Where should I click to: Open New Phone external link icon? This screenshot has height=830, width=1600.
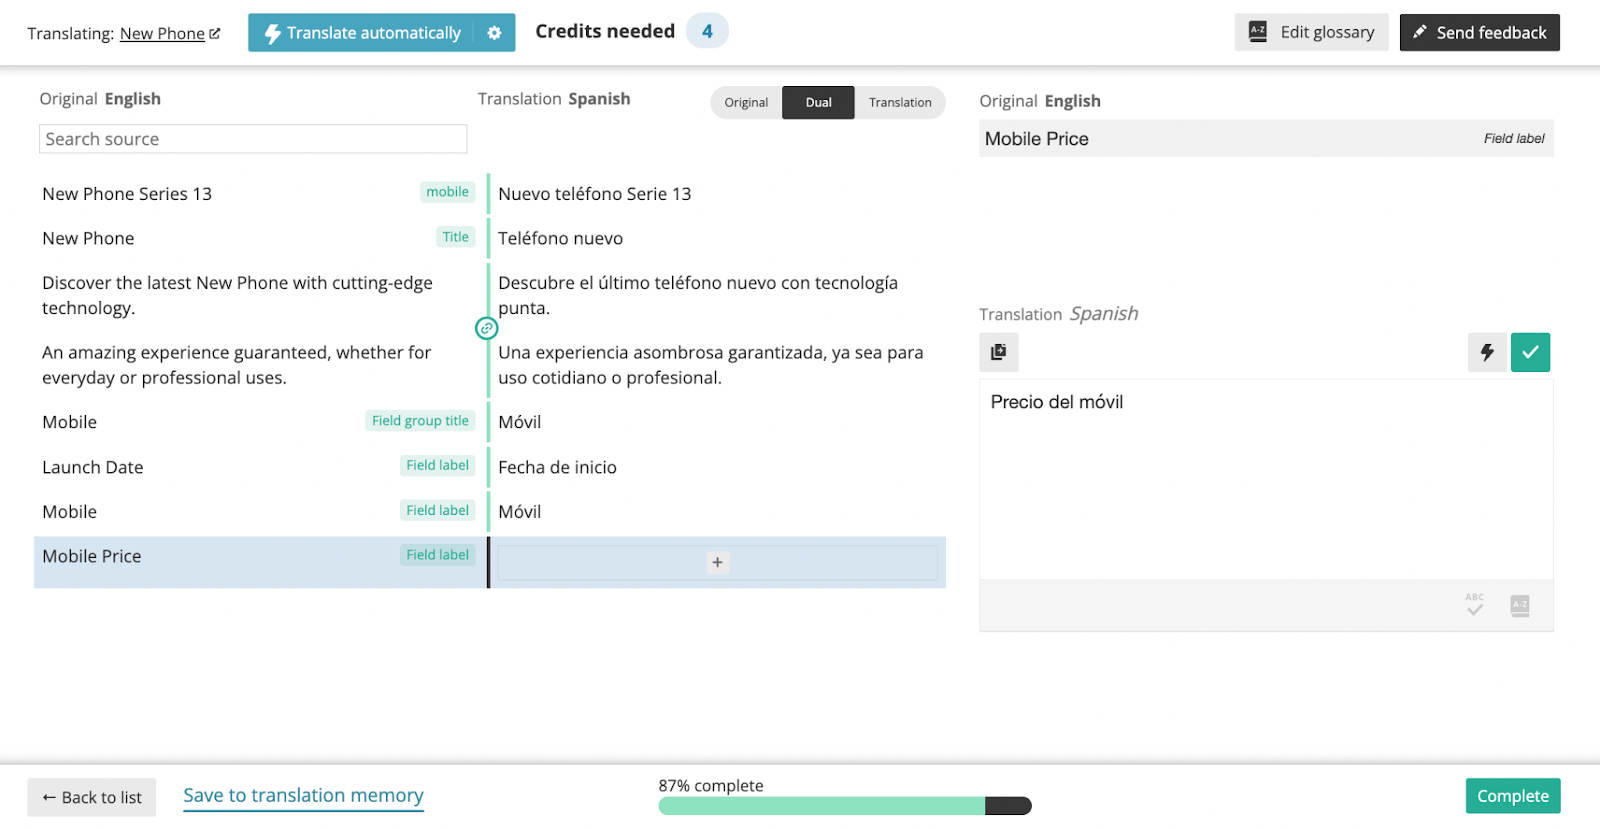(215, 34)
